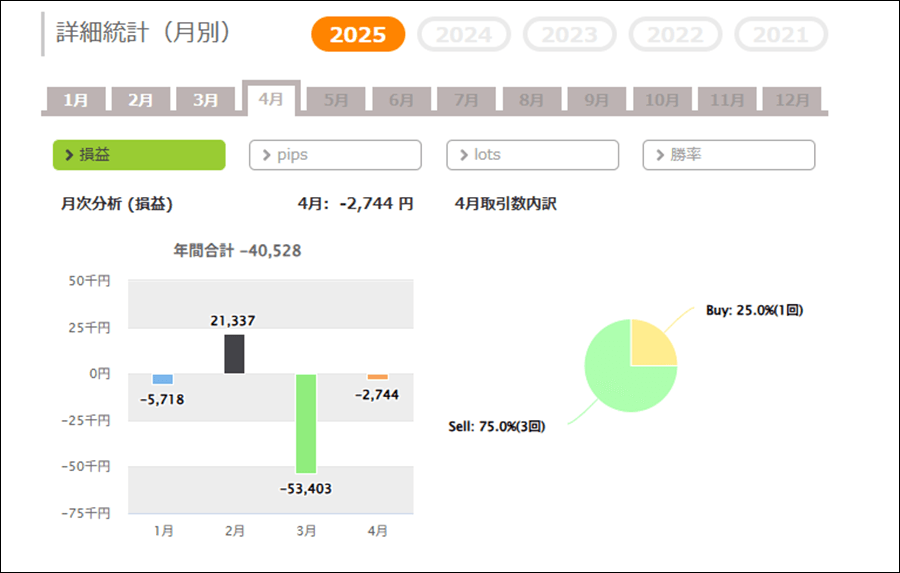Show the 勝率 win-rate view
This screenshot has height=573, width=900.
click(729, 155)
